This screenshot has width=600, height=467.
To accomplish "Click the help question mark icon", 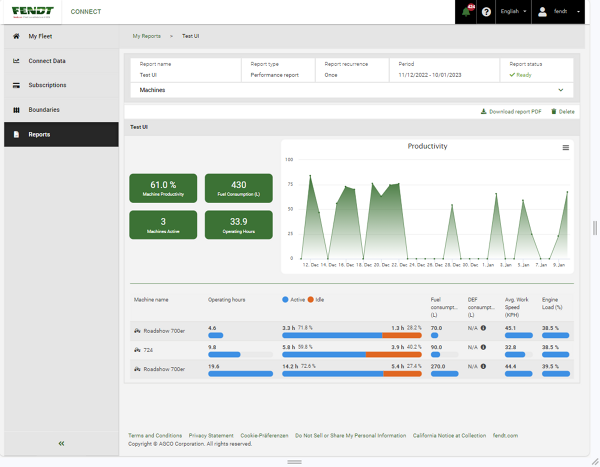I will coord(486,12).
